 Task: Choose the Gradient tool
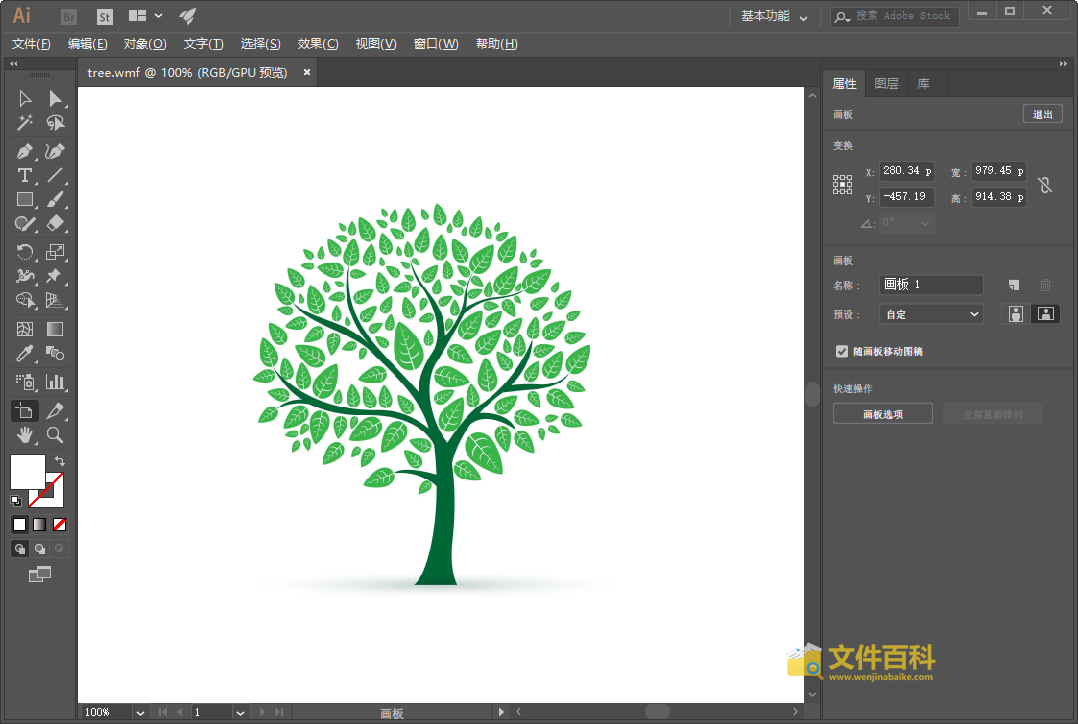[55, 329]
